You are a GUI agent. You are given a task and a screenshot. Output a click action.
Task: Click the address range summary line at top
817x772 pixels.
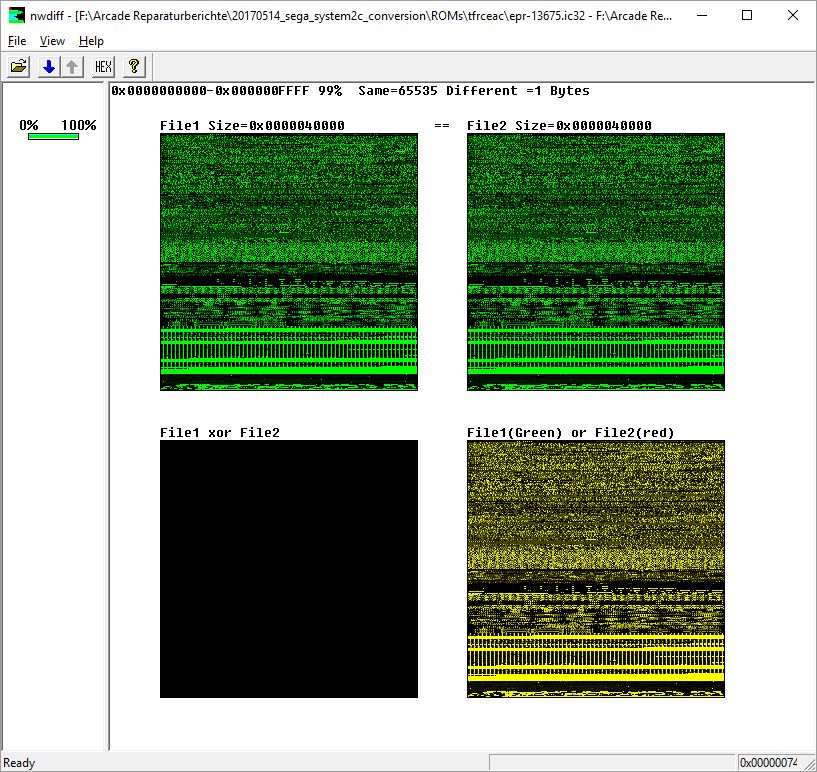point(350,91)
